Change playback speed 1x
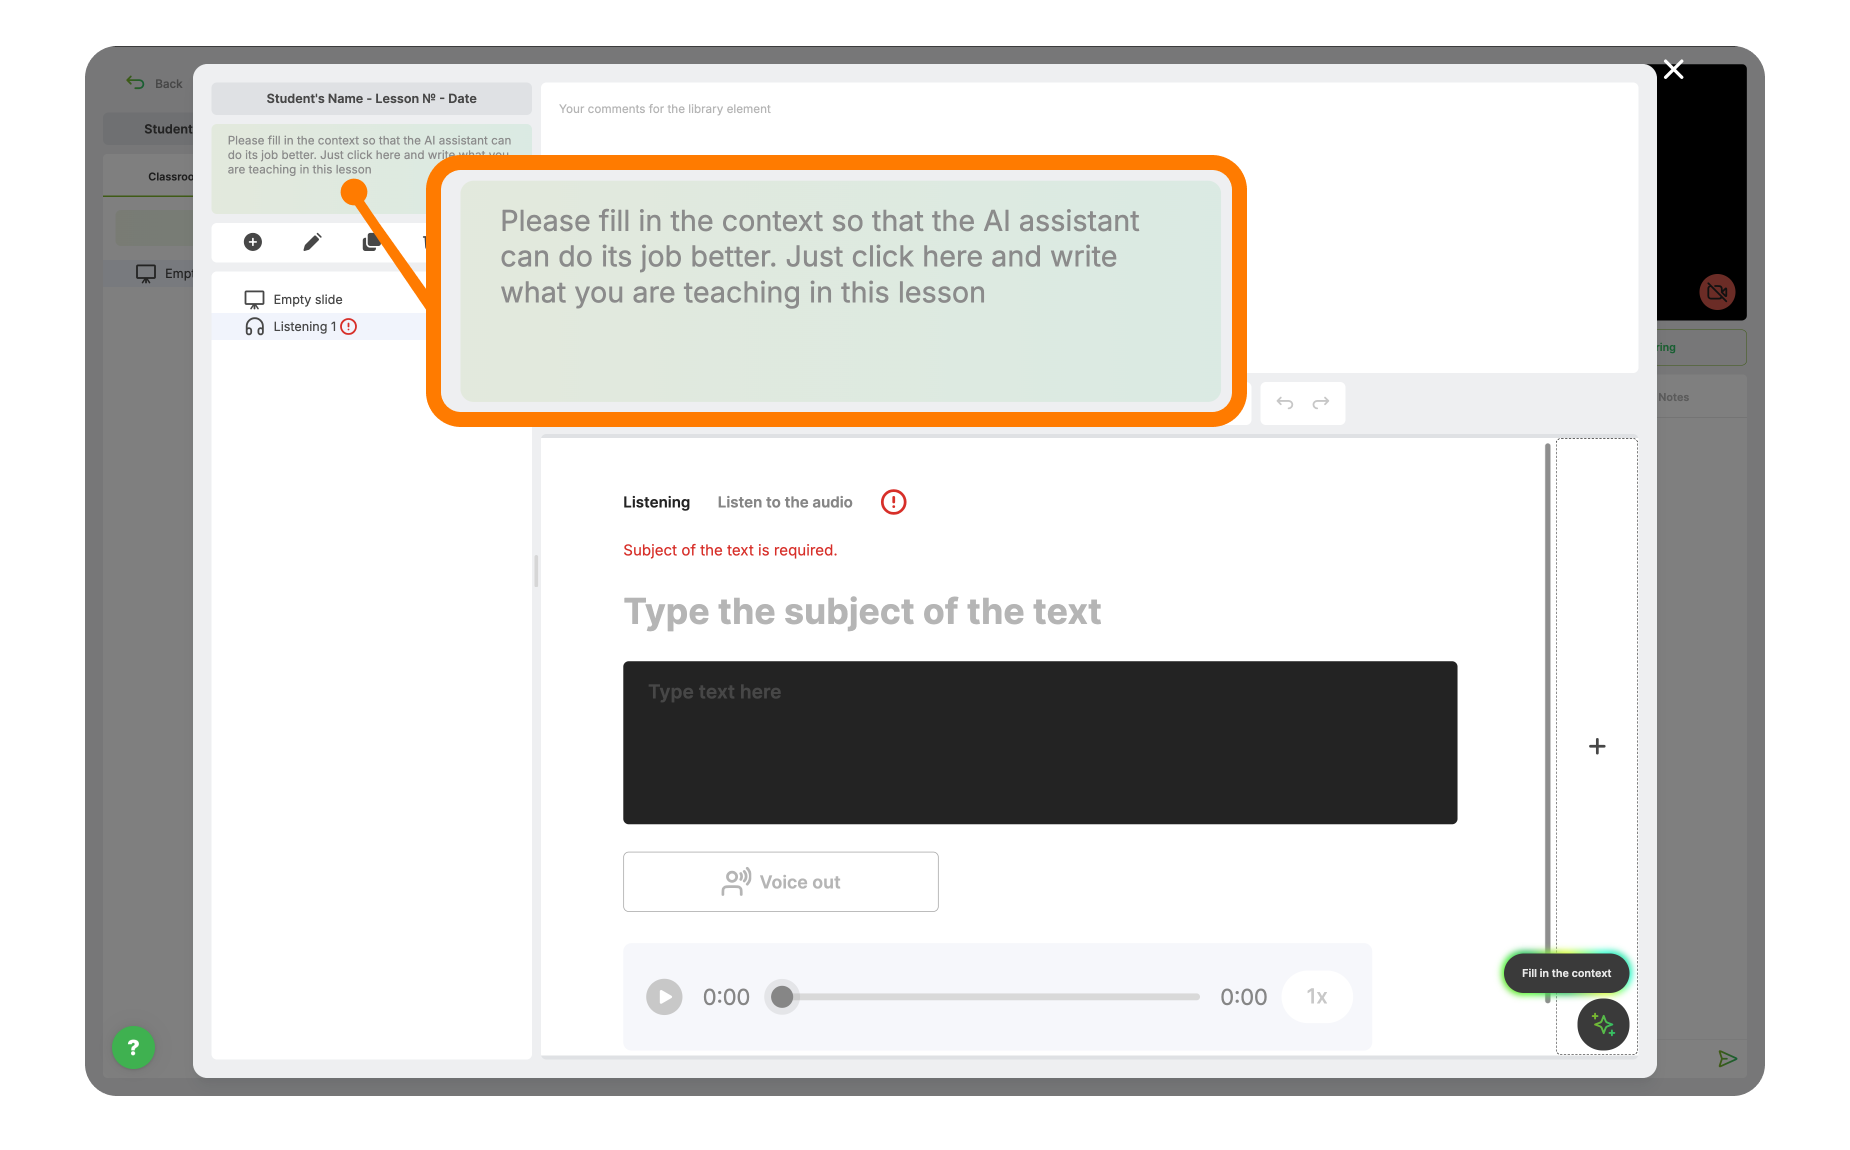Viewport: 1850px width, 1150px height. click(x=1317, y=997)
